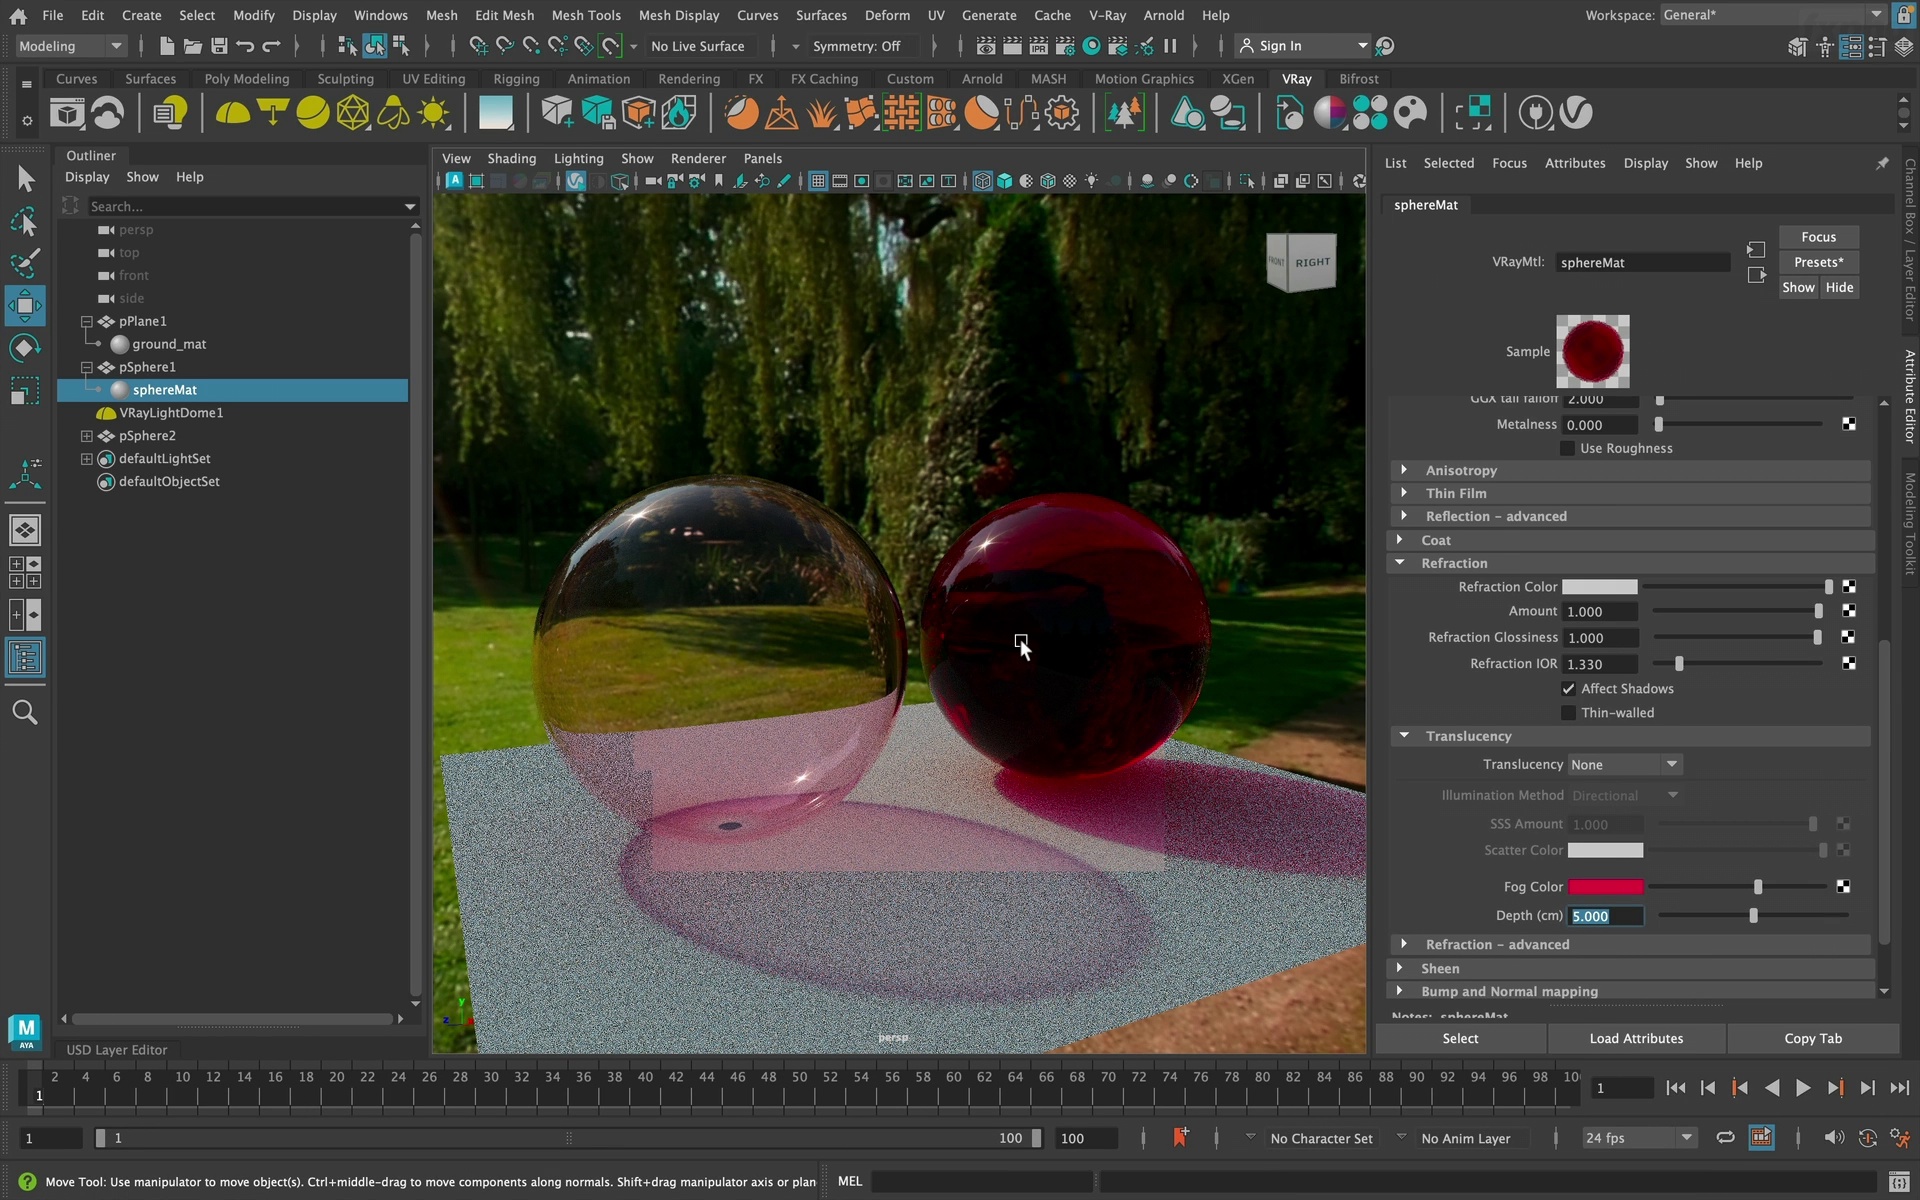Click the Refraction IOR slider handle
The height and width of the screenshot is (1200, 1920).
pos(1679,663)
